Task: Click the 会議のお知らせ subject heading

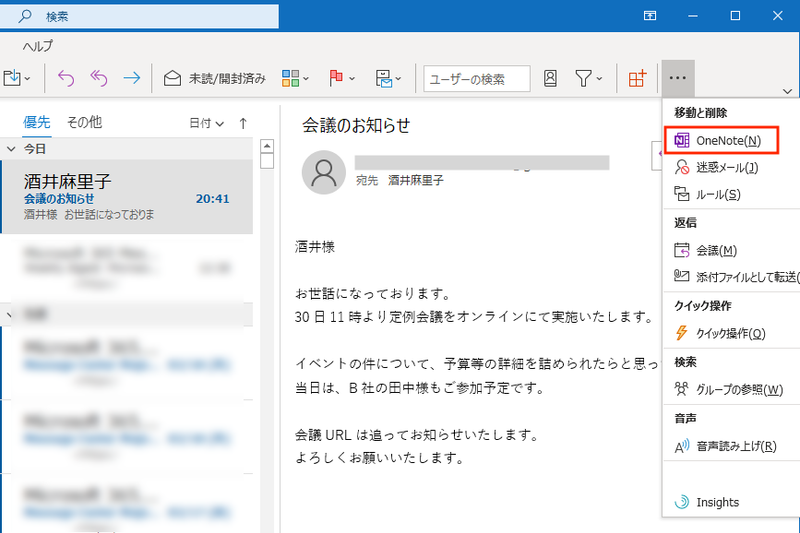Action: 356,125
